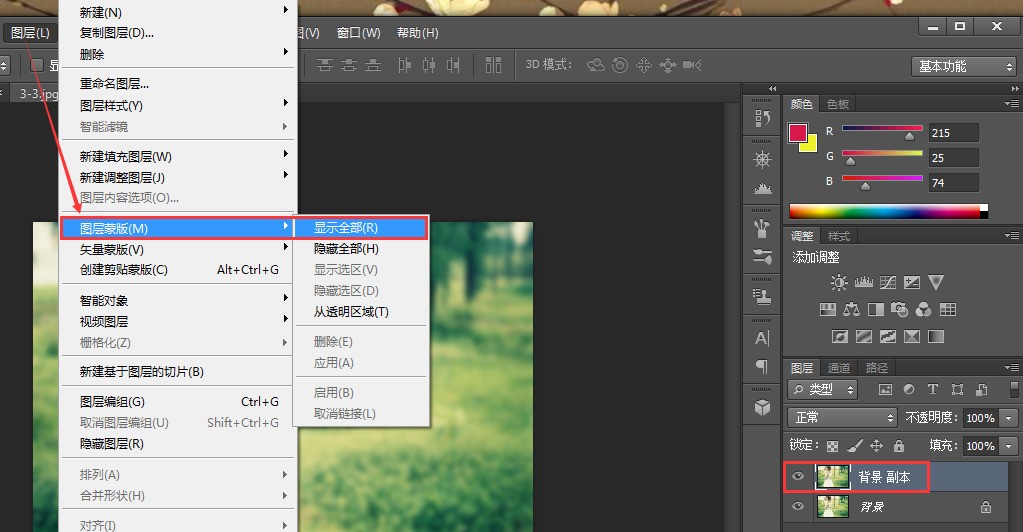
Task: Expand the 不透明度 opacity dropdown arrow
Action: pyautogui.click(x=1009, y=418)
